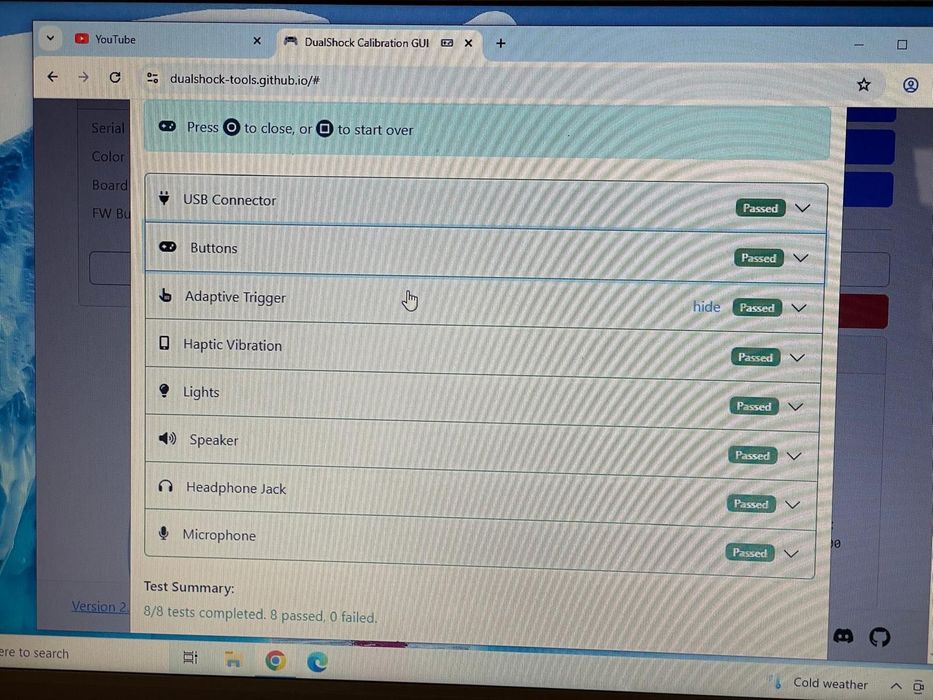The width and height of the screenshot is (933, 700).
Task: Close the YouTube tab
Action: [x=257, y=40]
